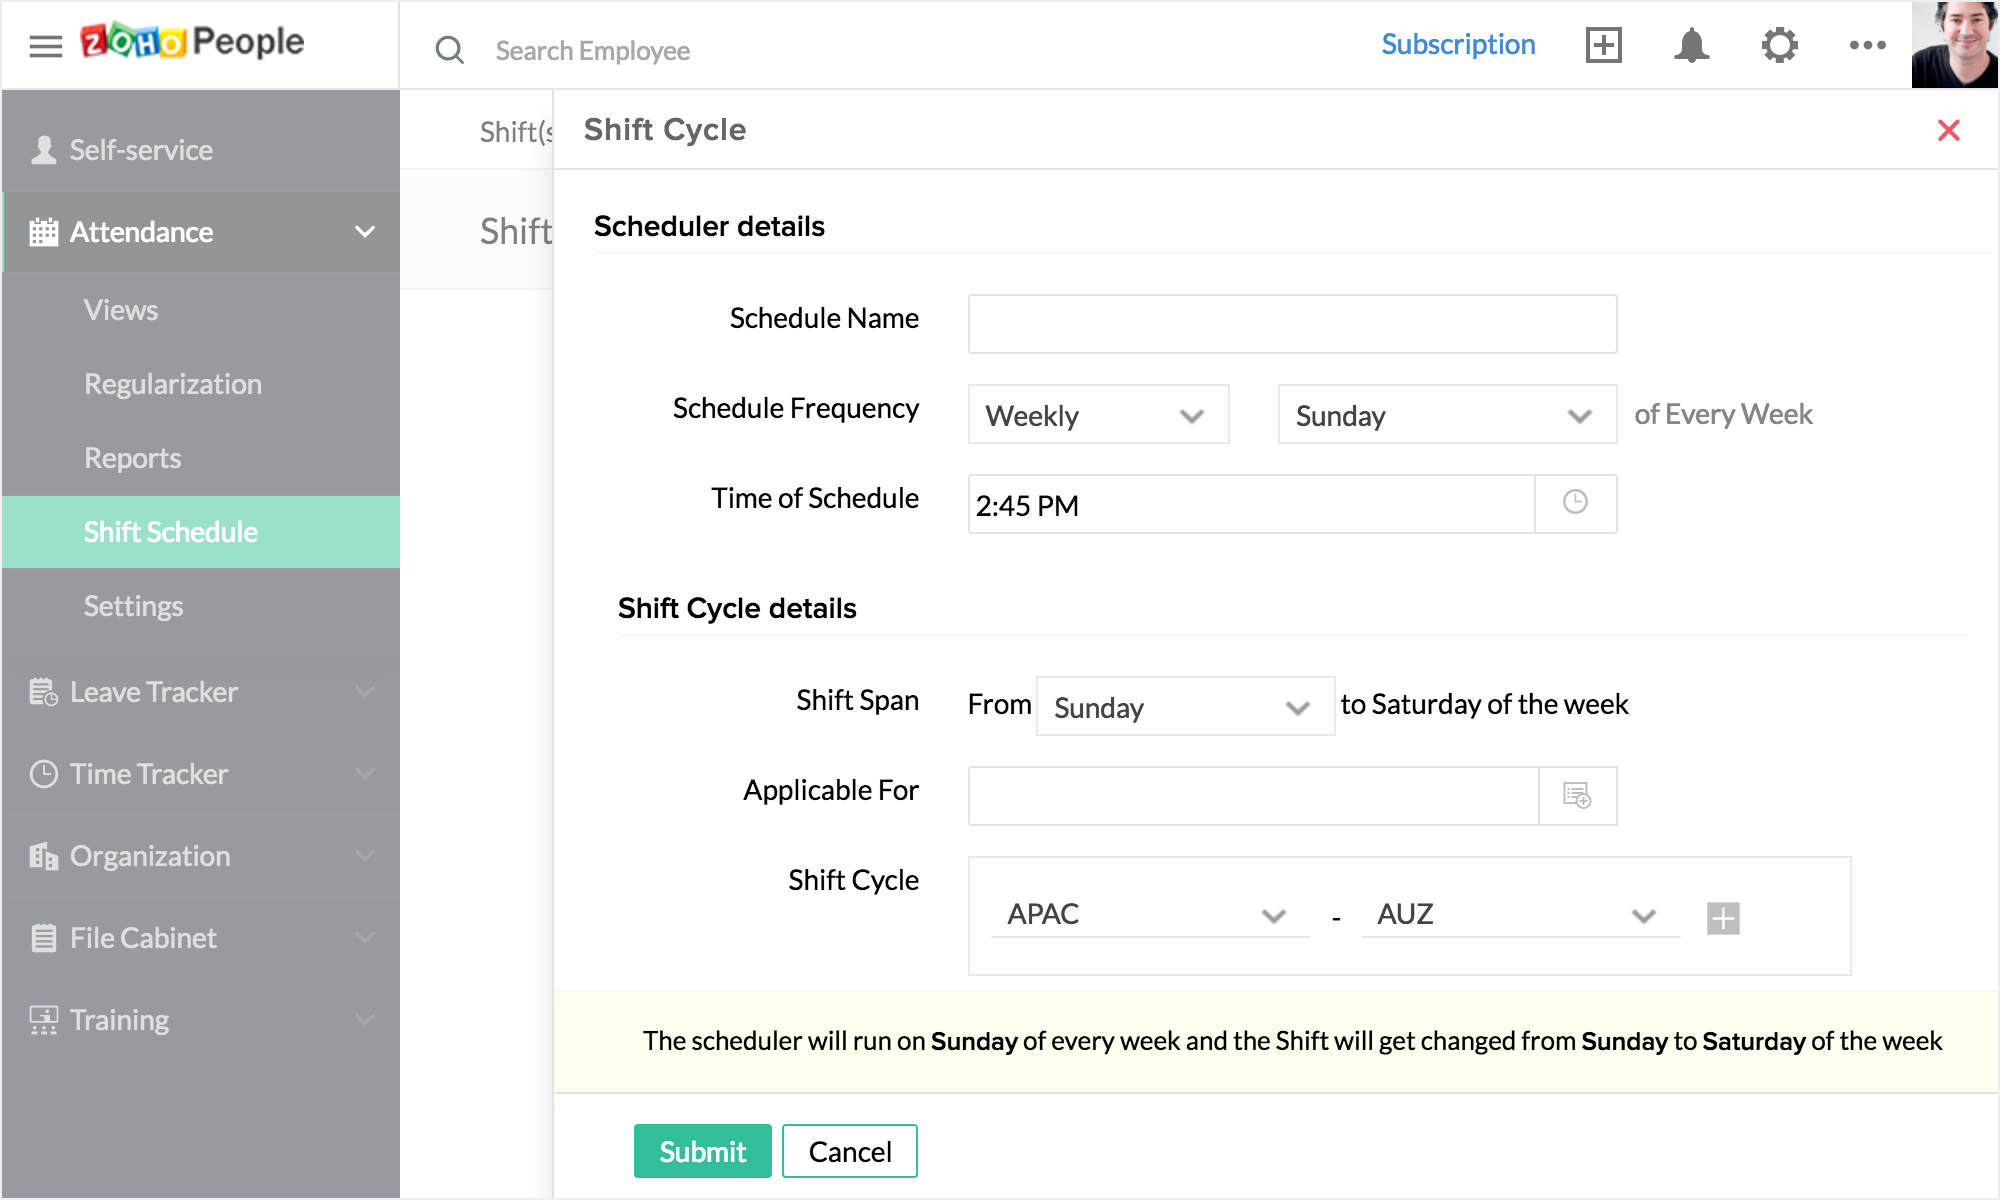Open the Sunday schedule day dropdown

click(1446, 415)
